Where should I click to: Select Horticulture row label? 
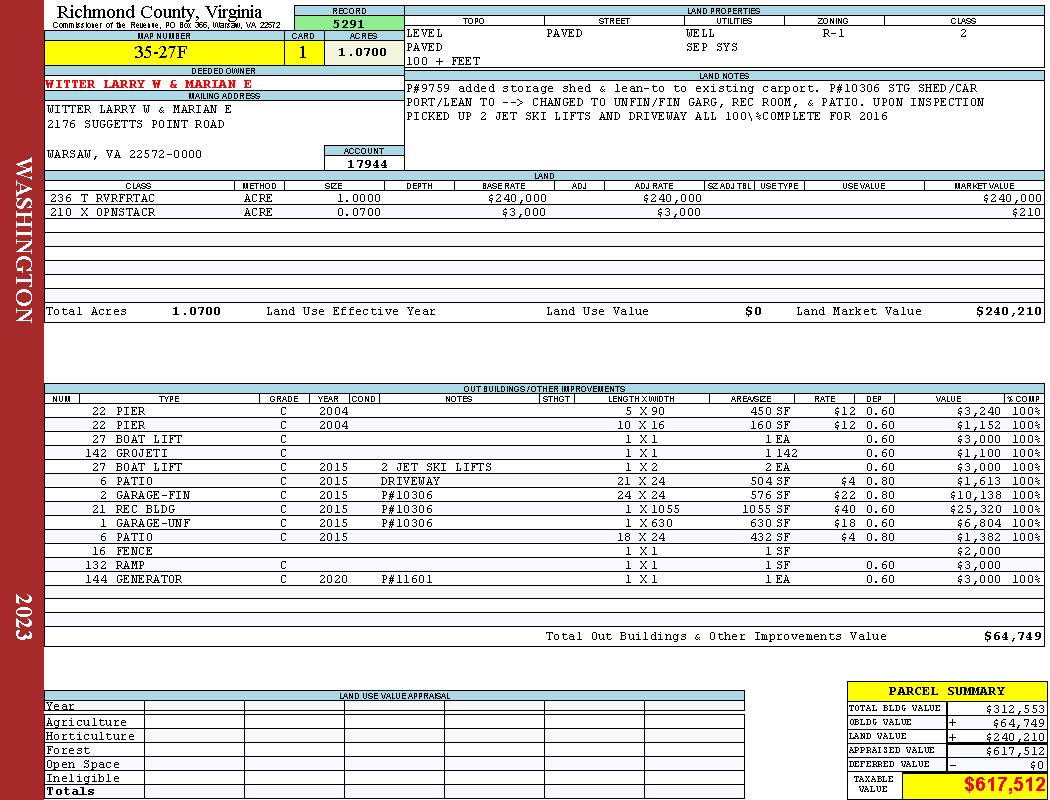pos(90,736)
